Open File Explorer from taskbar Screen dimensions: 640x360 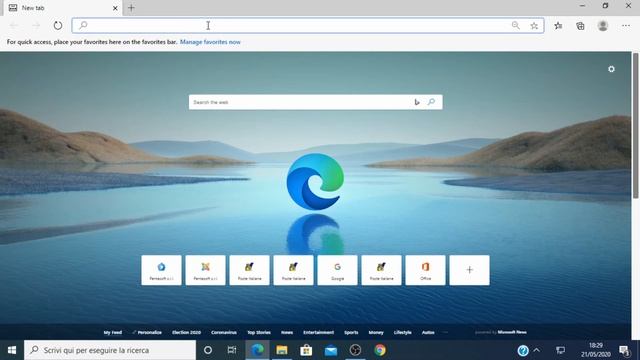click(282, 350)
